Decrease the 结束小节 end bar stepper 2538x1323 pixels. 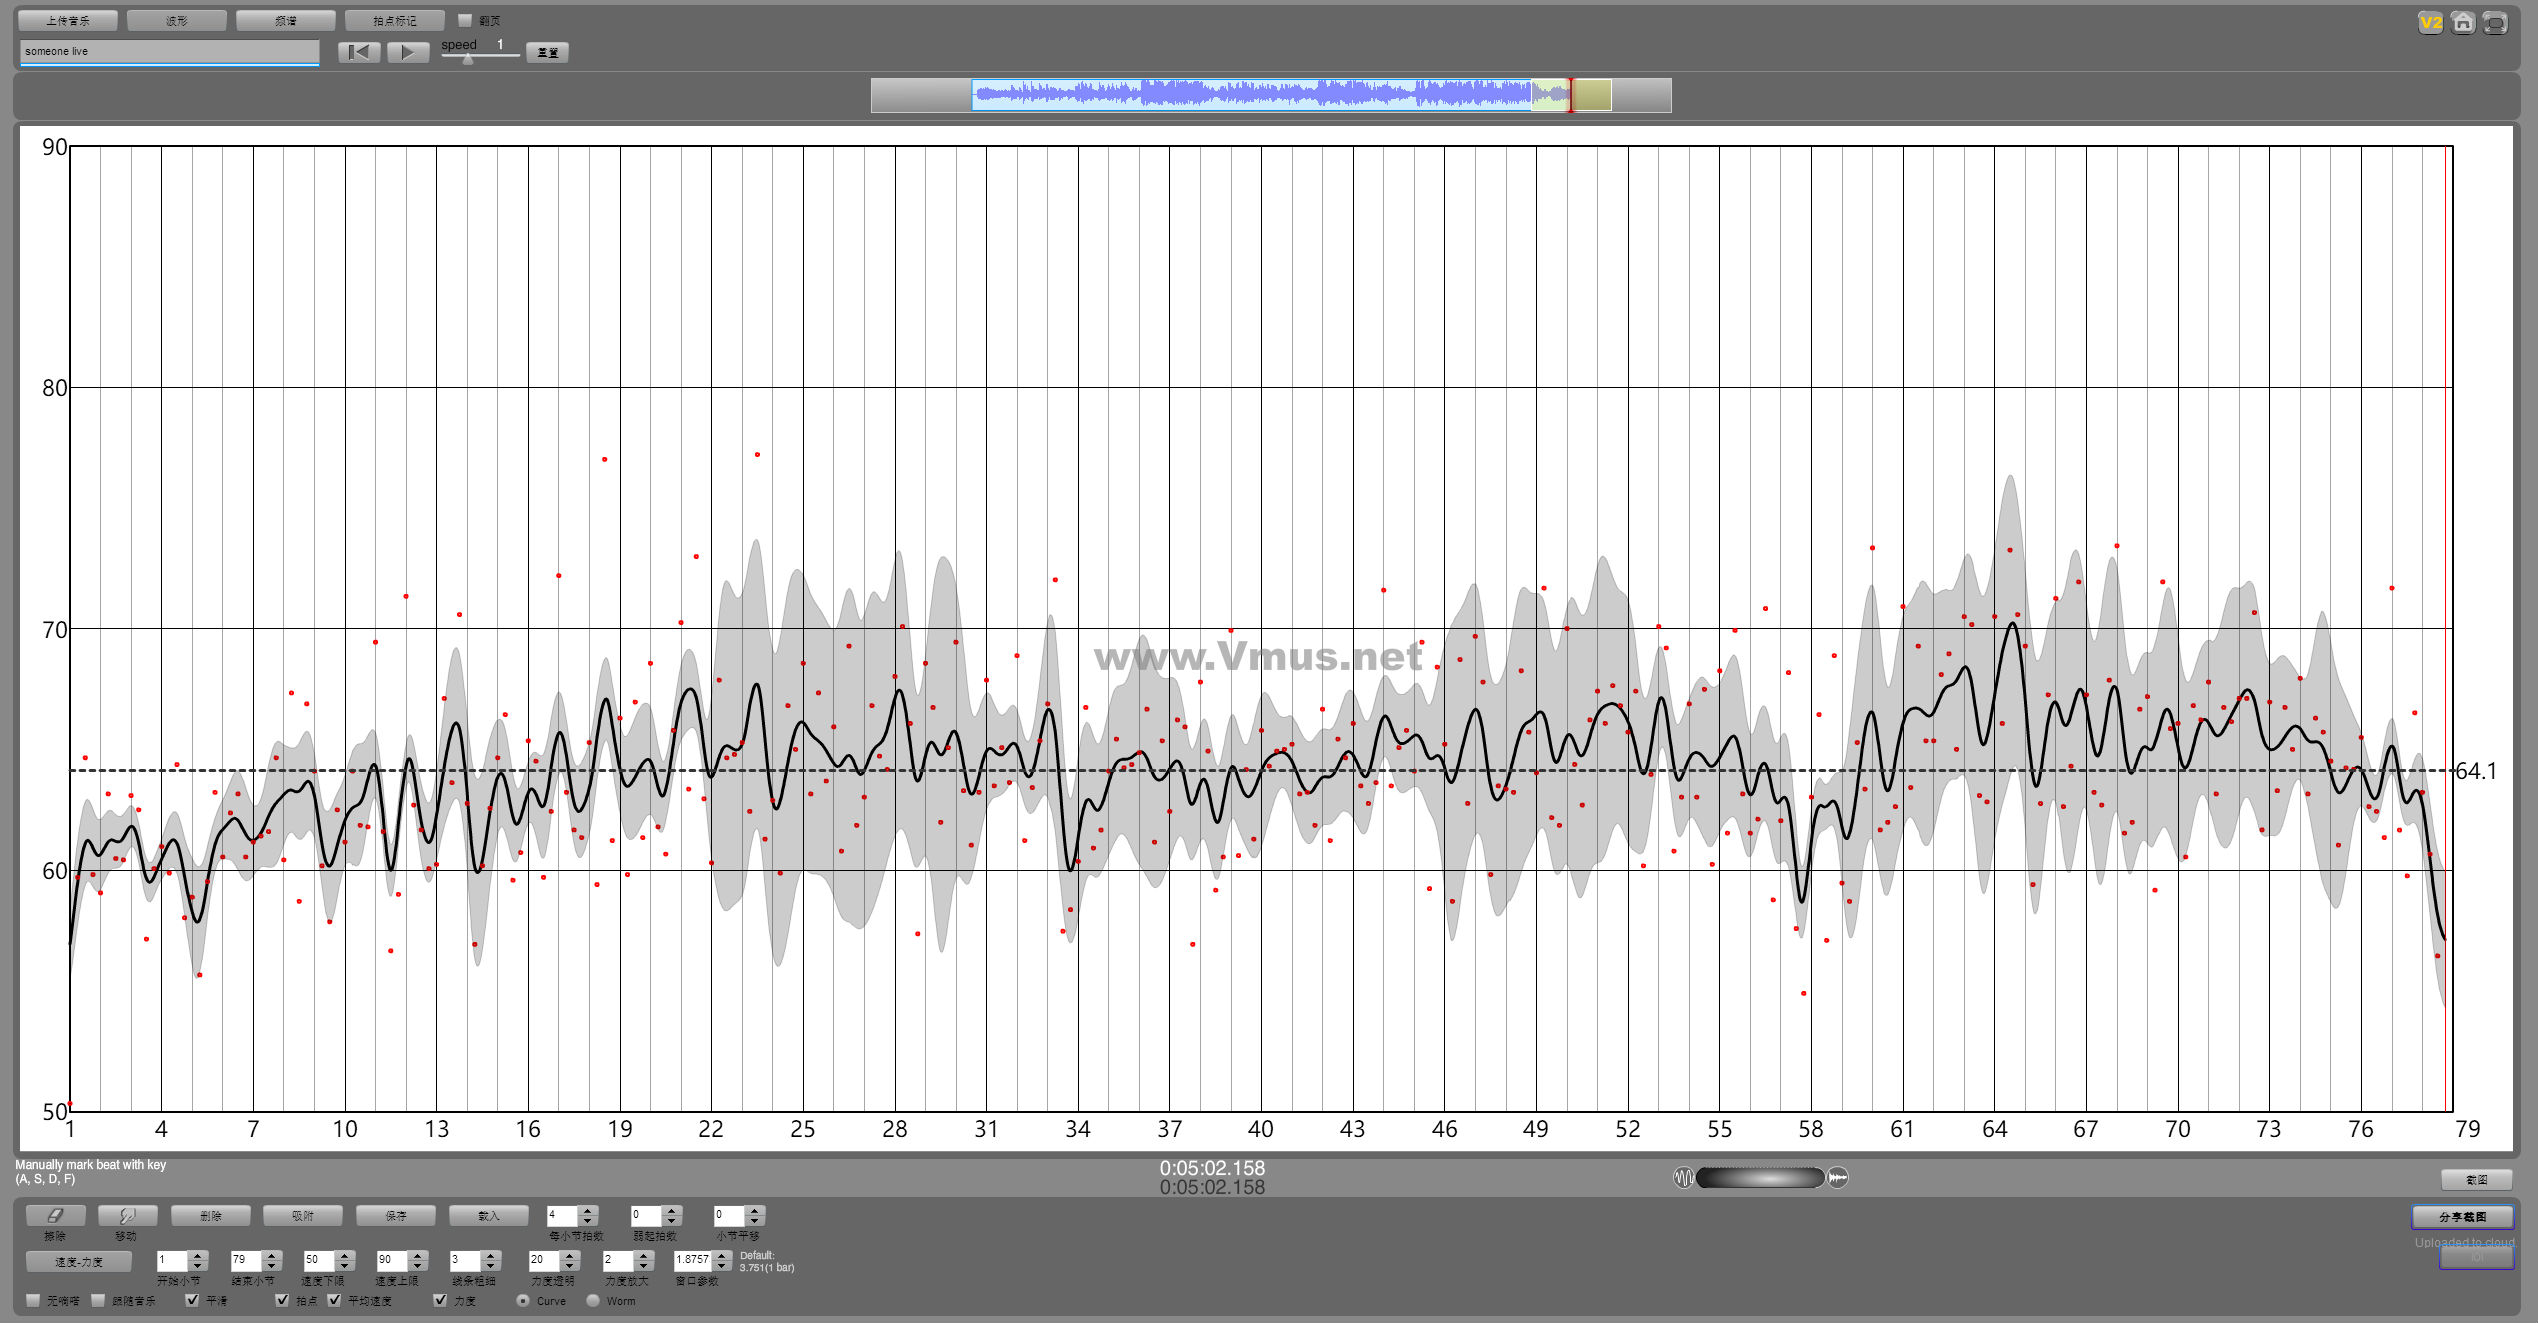(x=272, y=1266)
